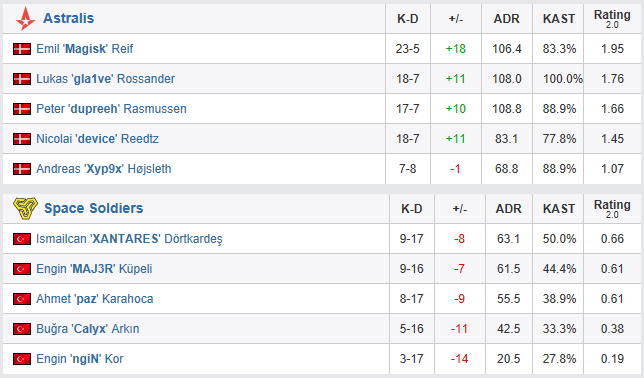Sort Space Soldiers table by +/- header
Viewport: 644px width, 378px height.
460,209
